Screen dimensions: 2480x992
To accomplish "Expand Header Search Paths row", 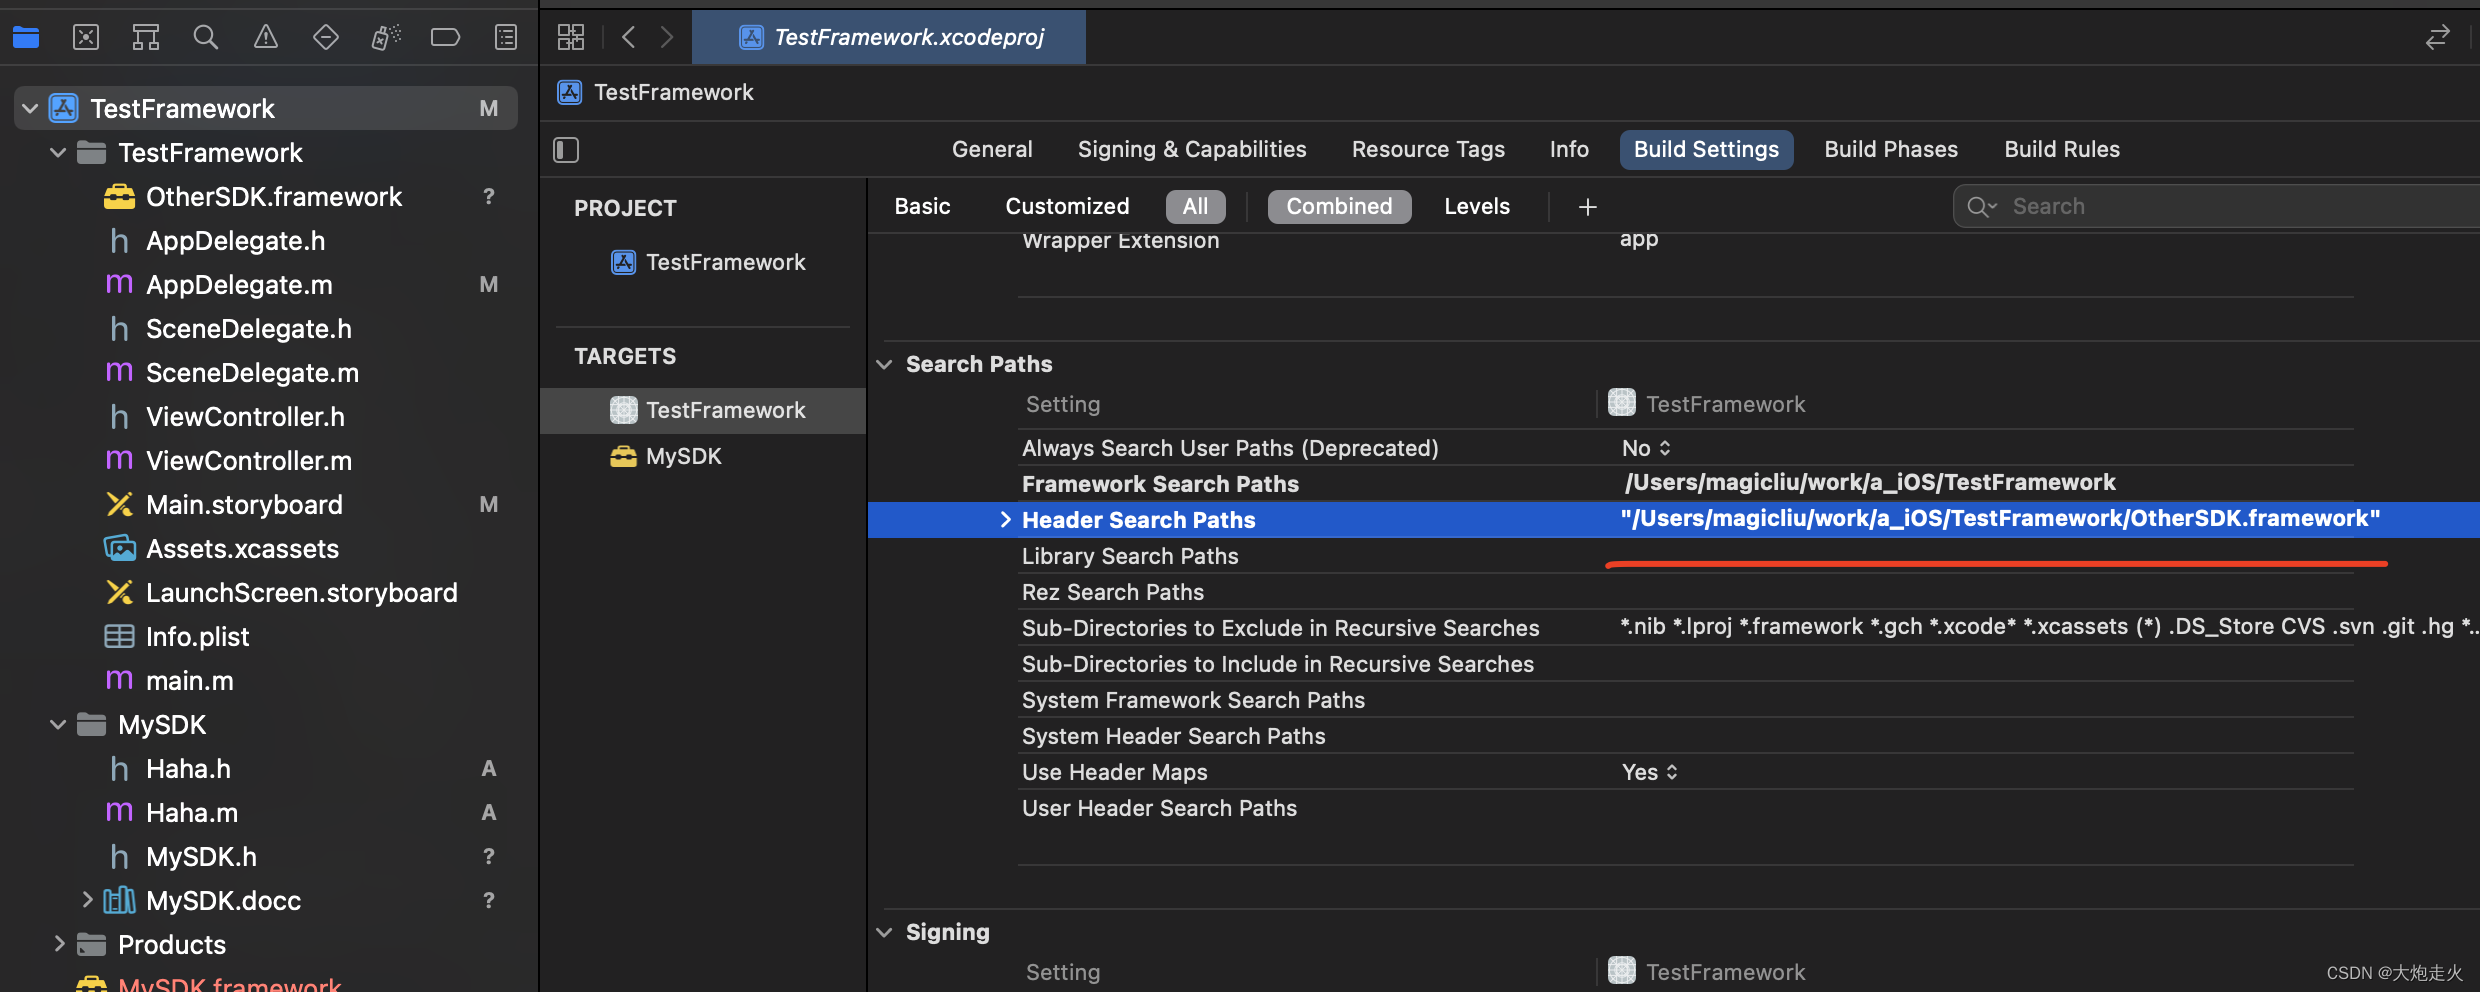I will tap(1005, 520).
